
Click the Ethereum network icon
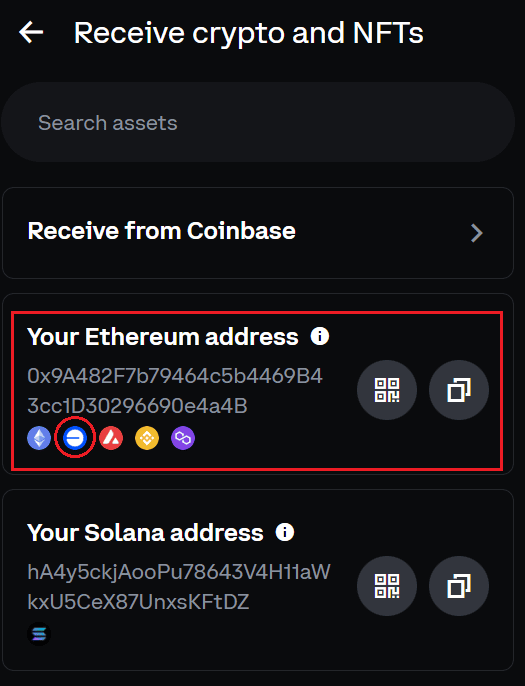click(x=39, y=438)
